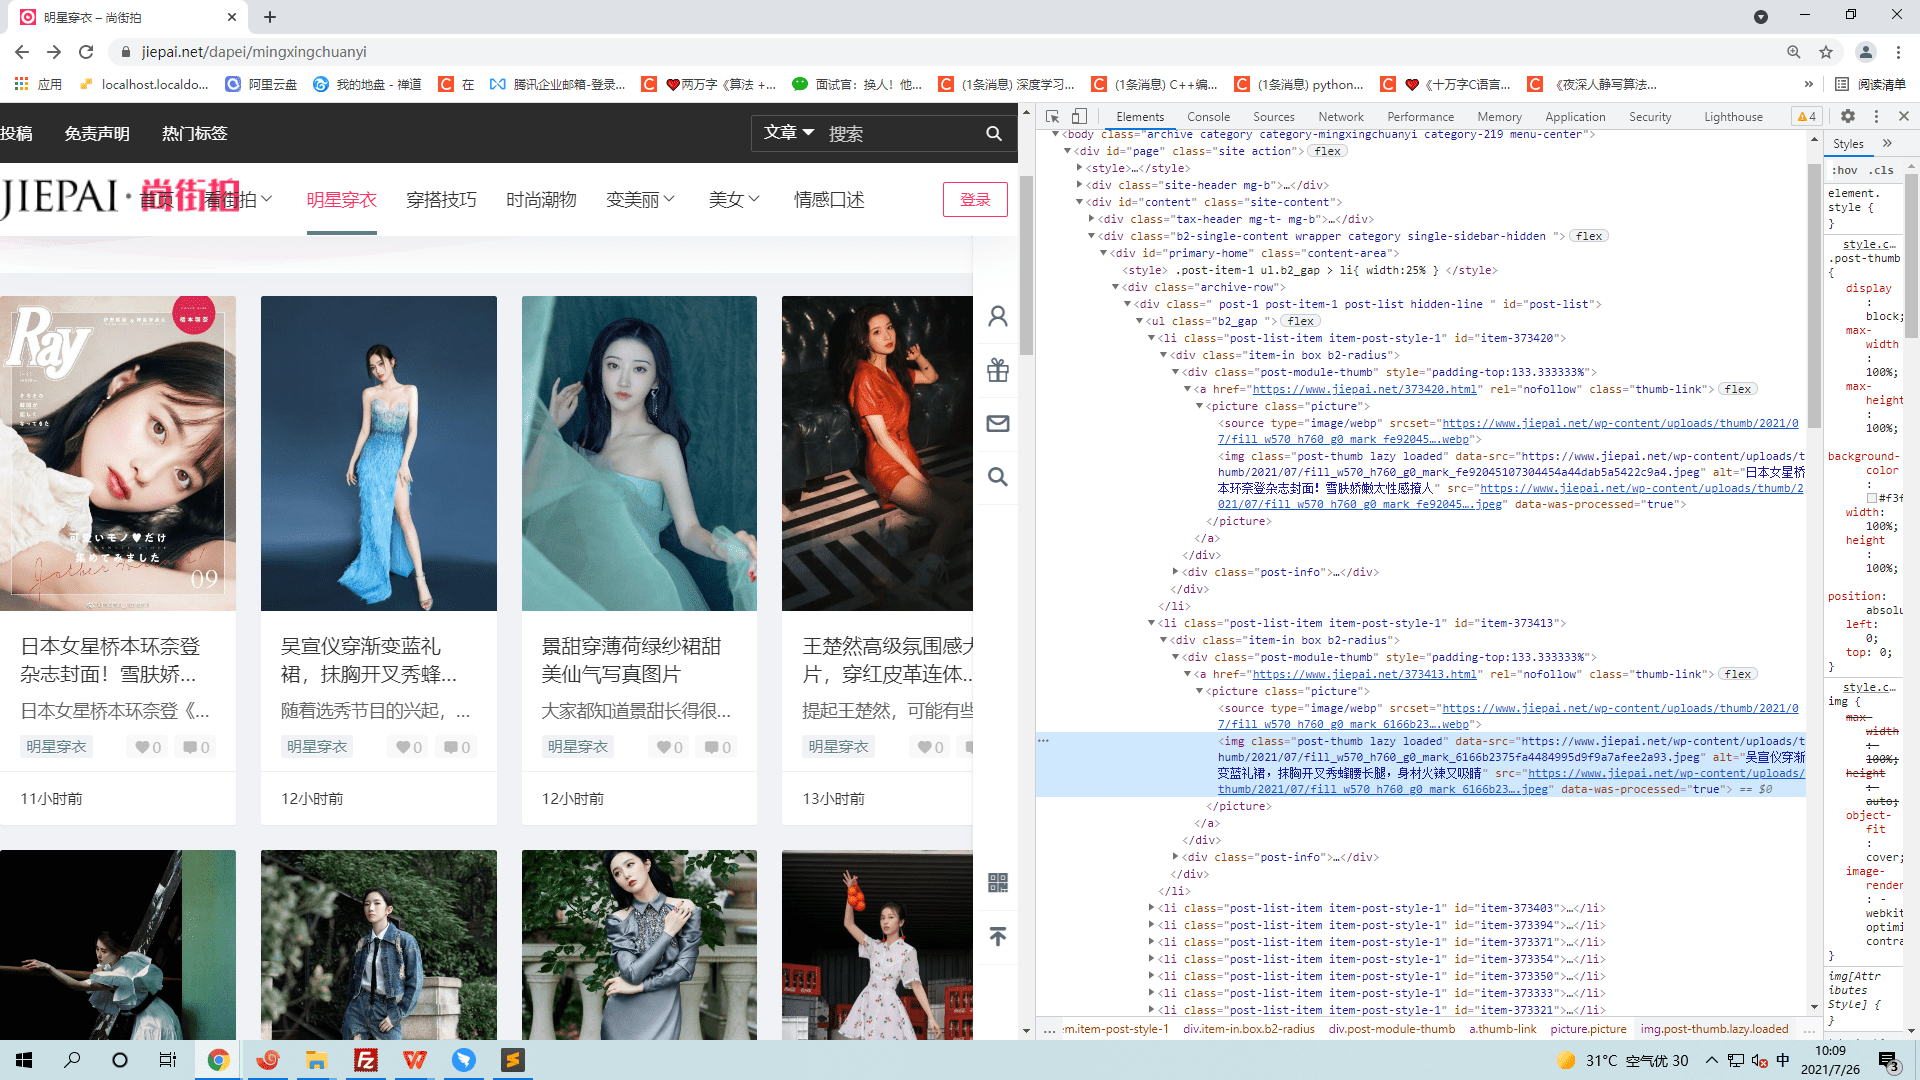Open the page zoom magnifier in address bar
The width and height of the screenshot is (1920, 1080).
click(x=1794, y=52)
